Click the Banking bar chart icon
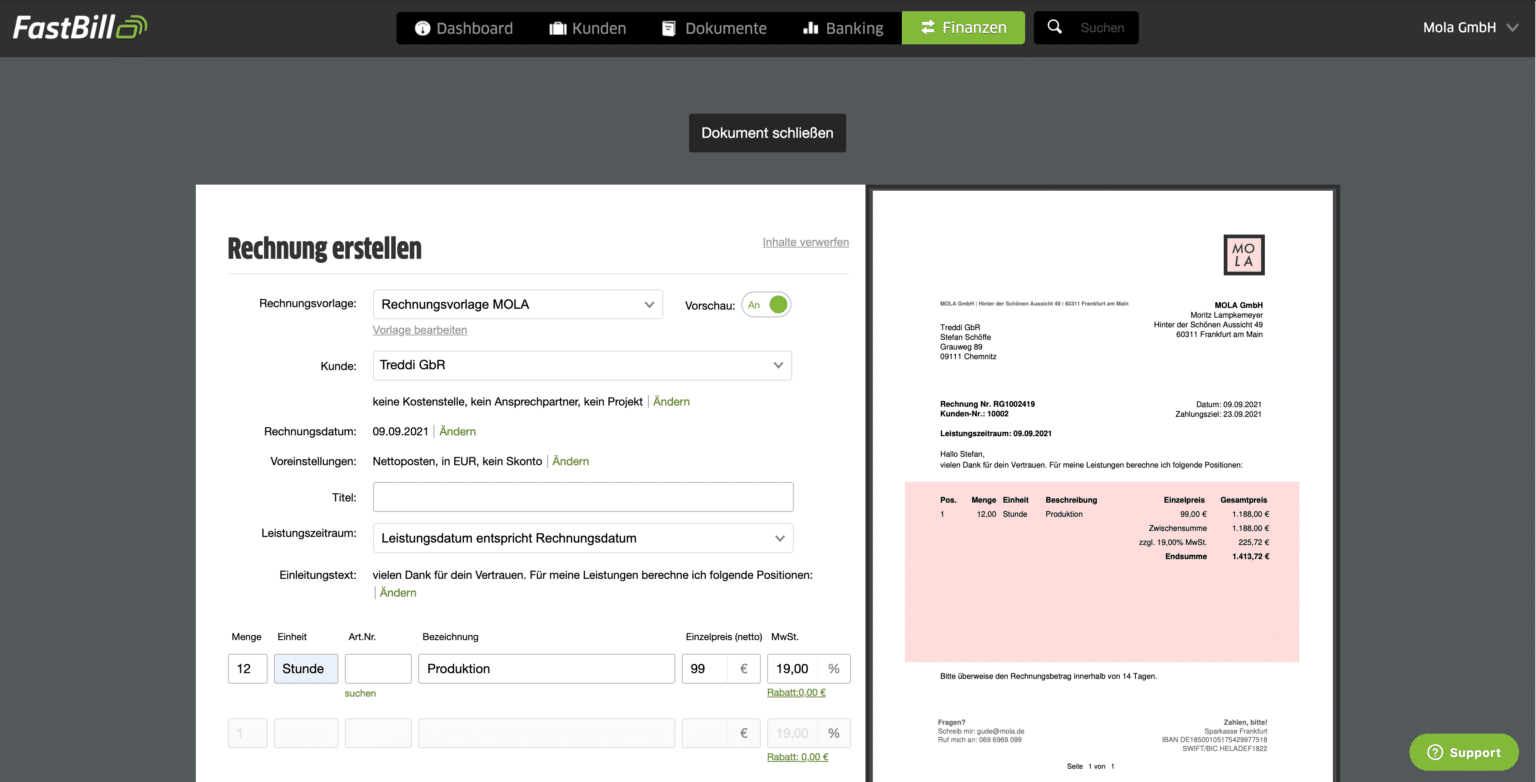The height and width of the screenshot is (782, 1536). click(x=811, y=28)
